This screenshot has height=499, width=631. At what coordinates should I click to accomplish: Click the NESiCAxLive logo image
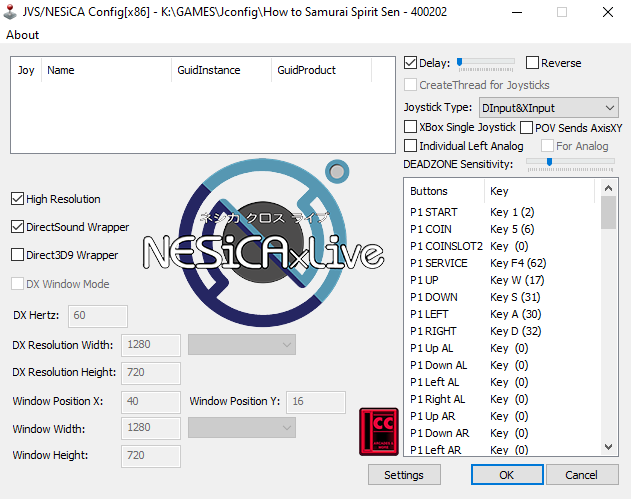pos(262,246)
